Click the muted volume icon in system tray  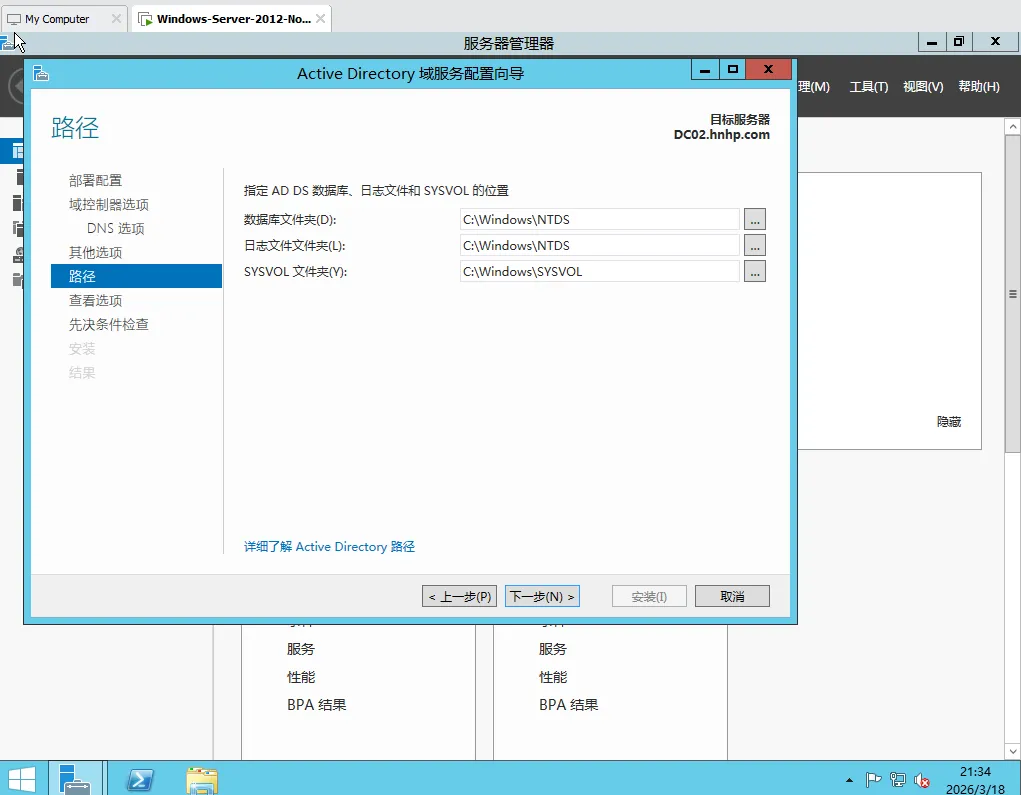[920, 779]
